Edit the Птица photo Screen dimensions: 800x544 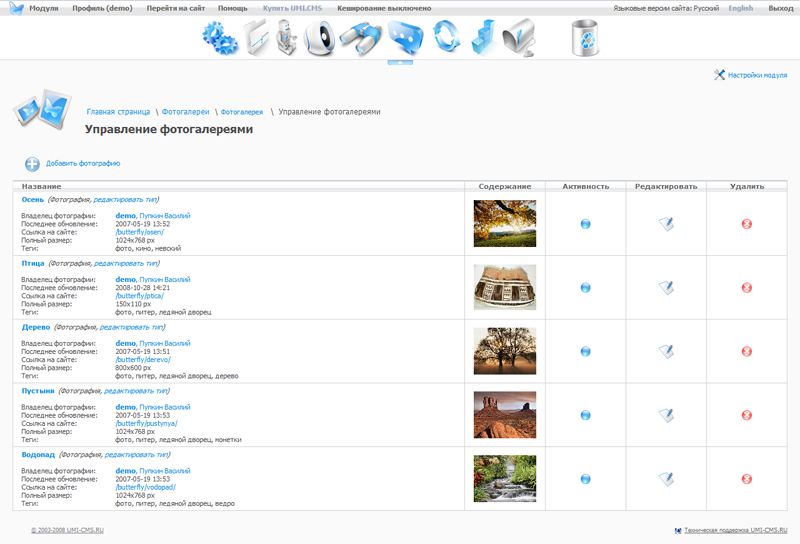[666, 287]
